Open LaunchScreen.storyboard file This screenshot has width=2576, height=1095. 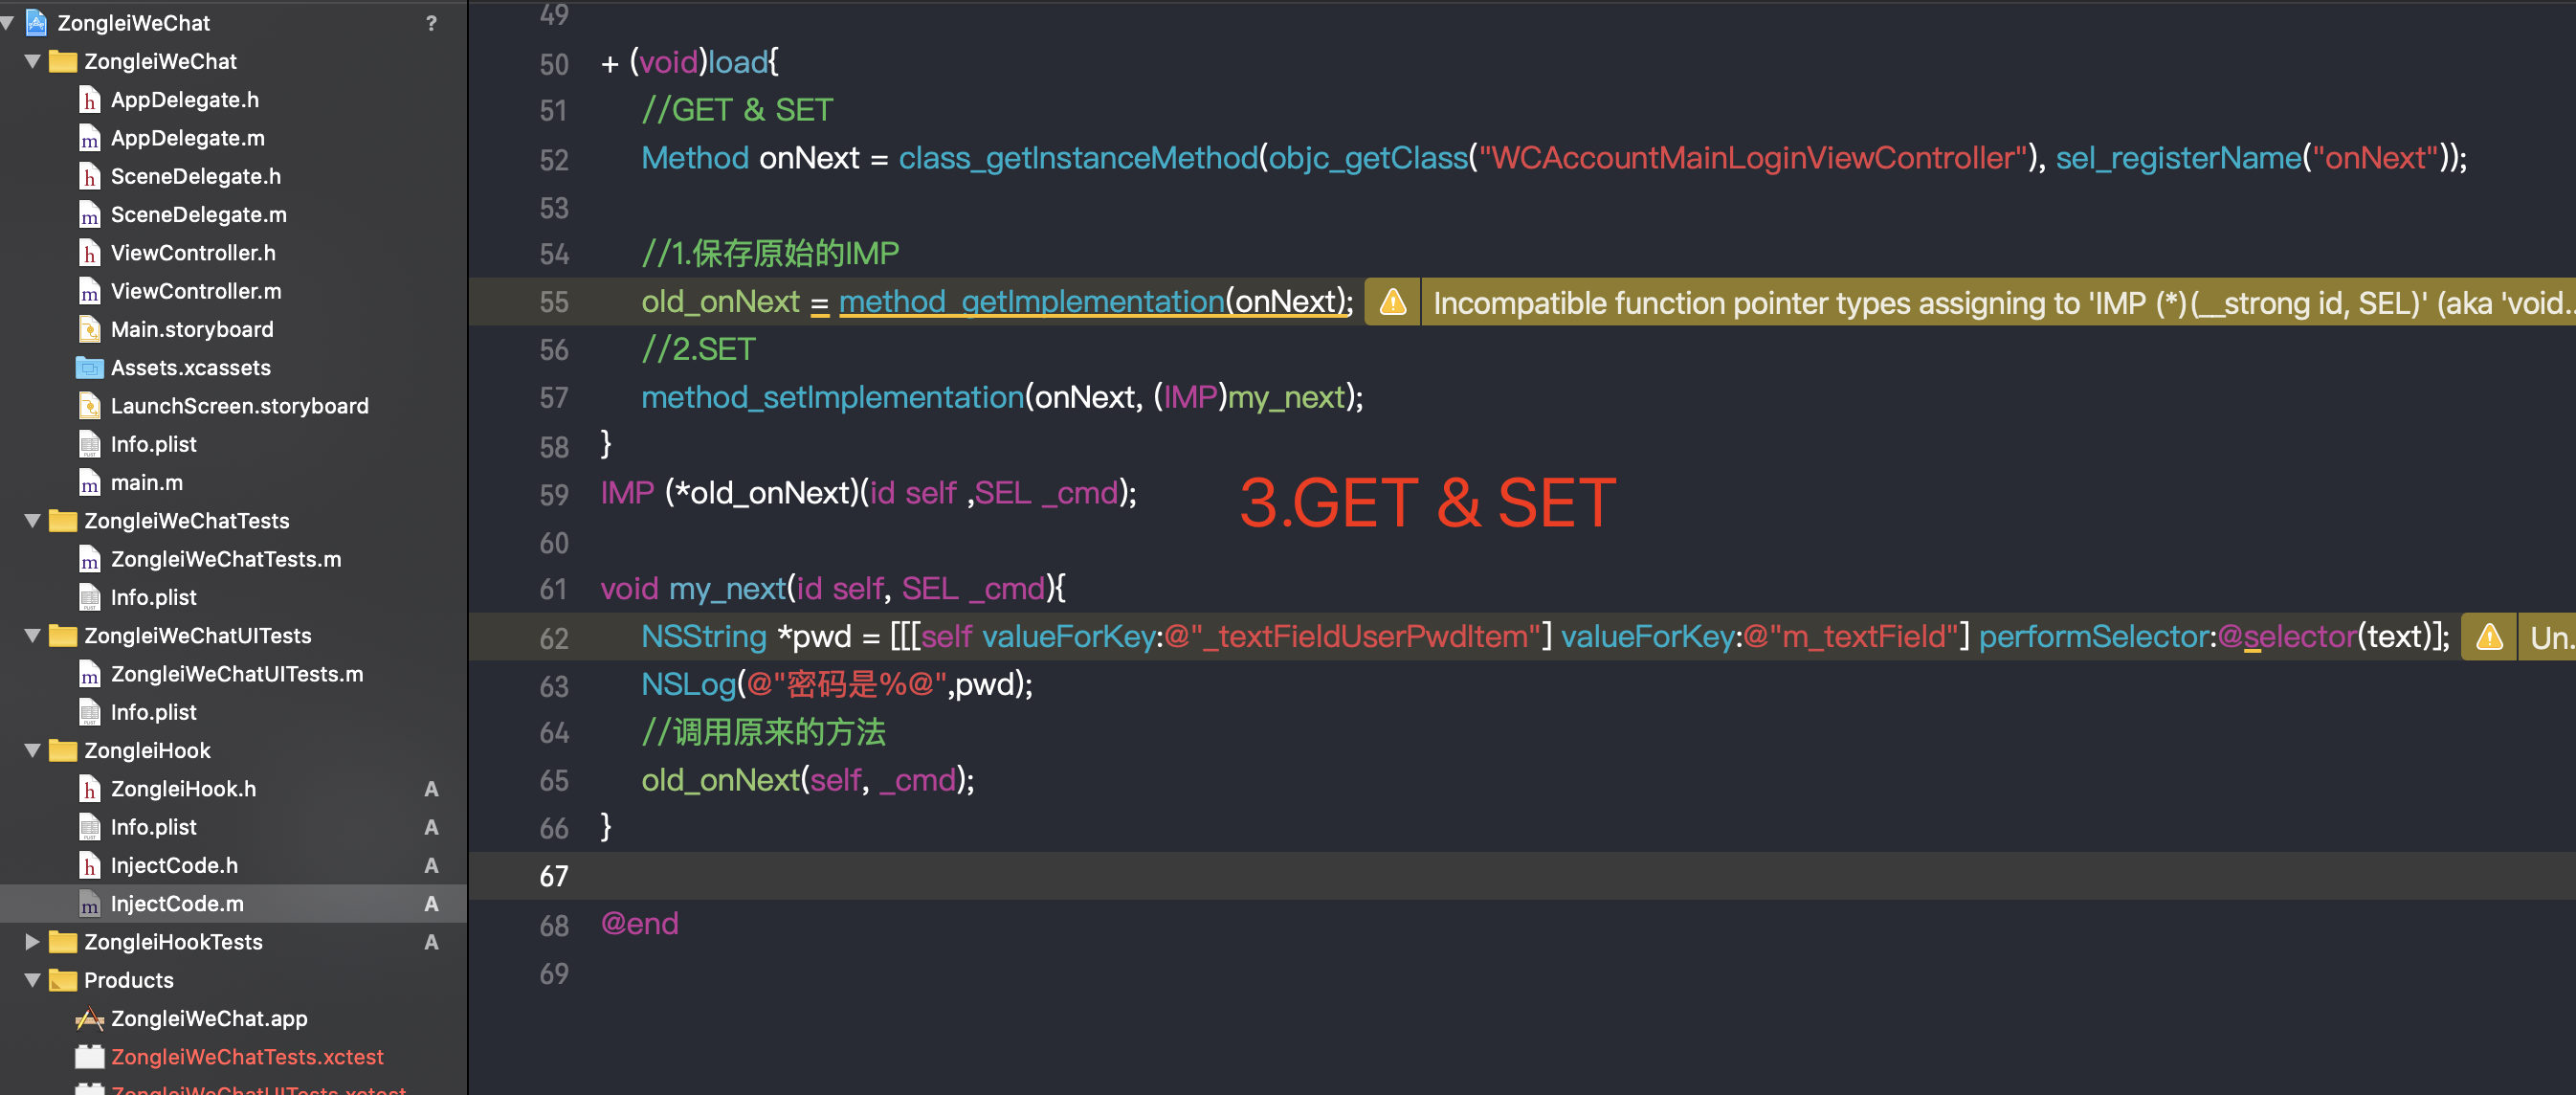[x=239, y=406]
